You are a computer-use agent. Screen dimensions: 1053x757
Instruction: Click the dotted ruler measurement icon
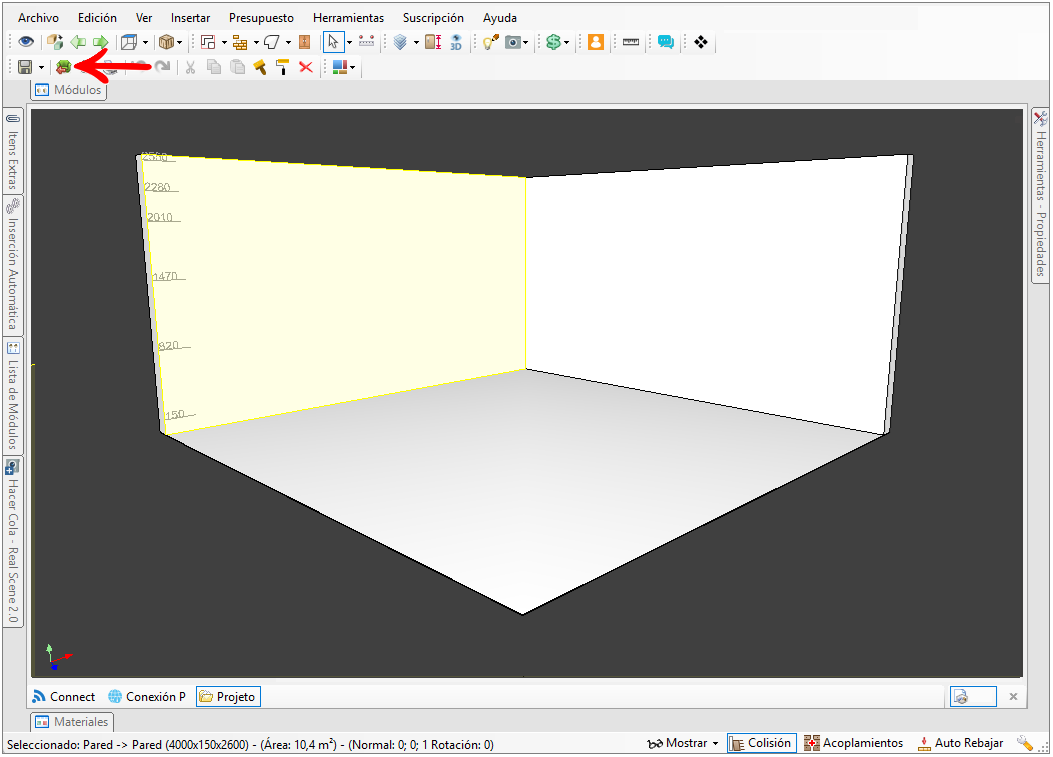coord(367,42)
